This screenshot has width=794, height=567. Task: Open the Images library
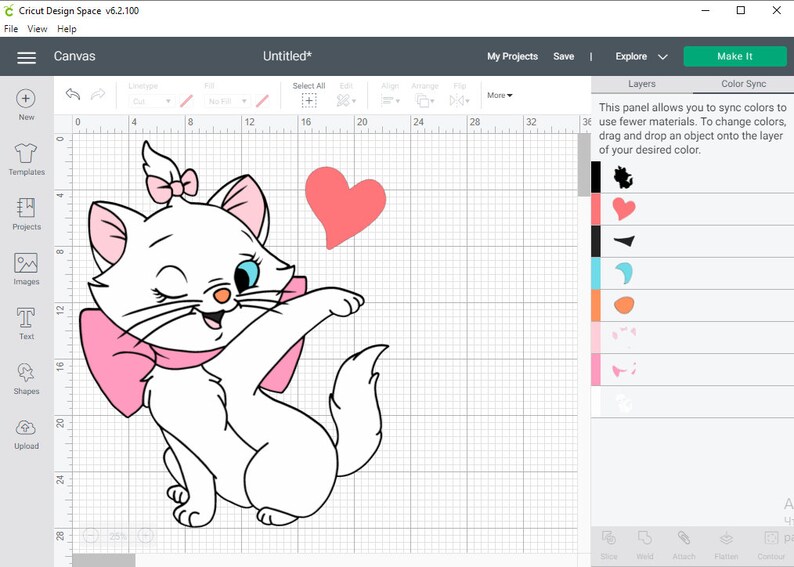(x=26, y=269)
